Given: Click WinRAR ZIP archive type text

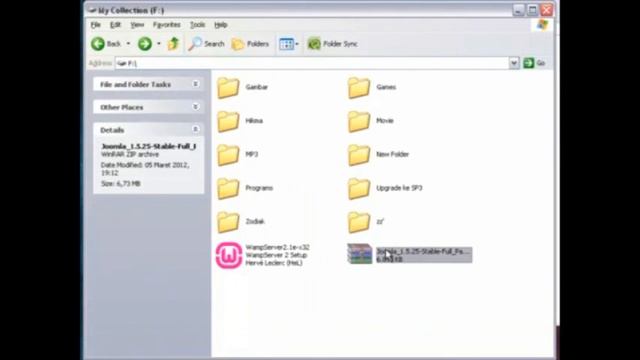Looking at the screenshot, I should pos(130,154).
